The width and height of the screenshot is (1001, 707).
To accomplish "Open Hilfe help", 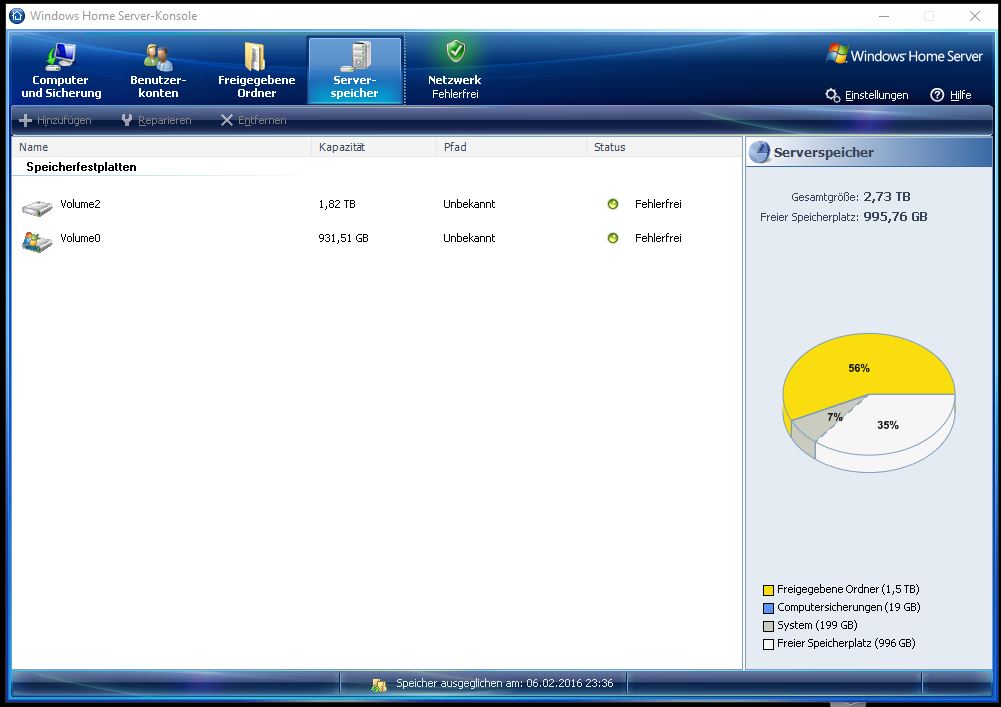I will pos(951,95).
